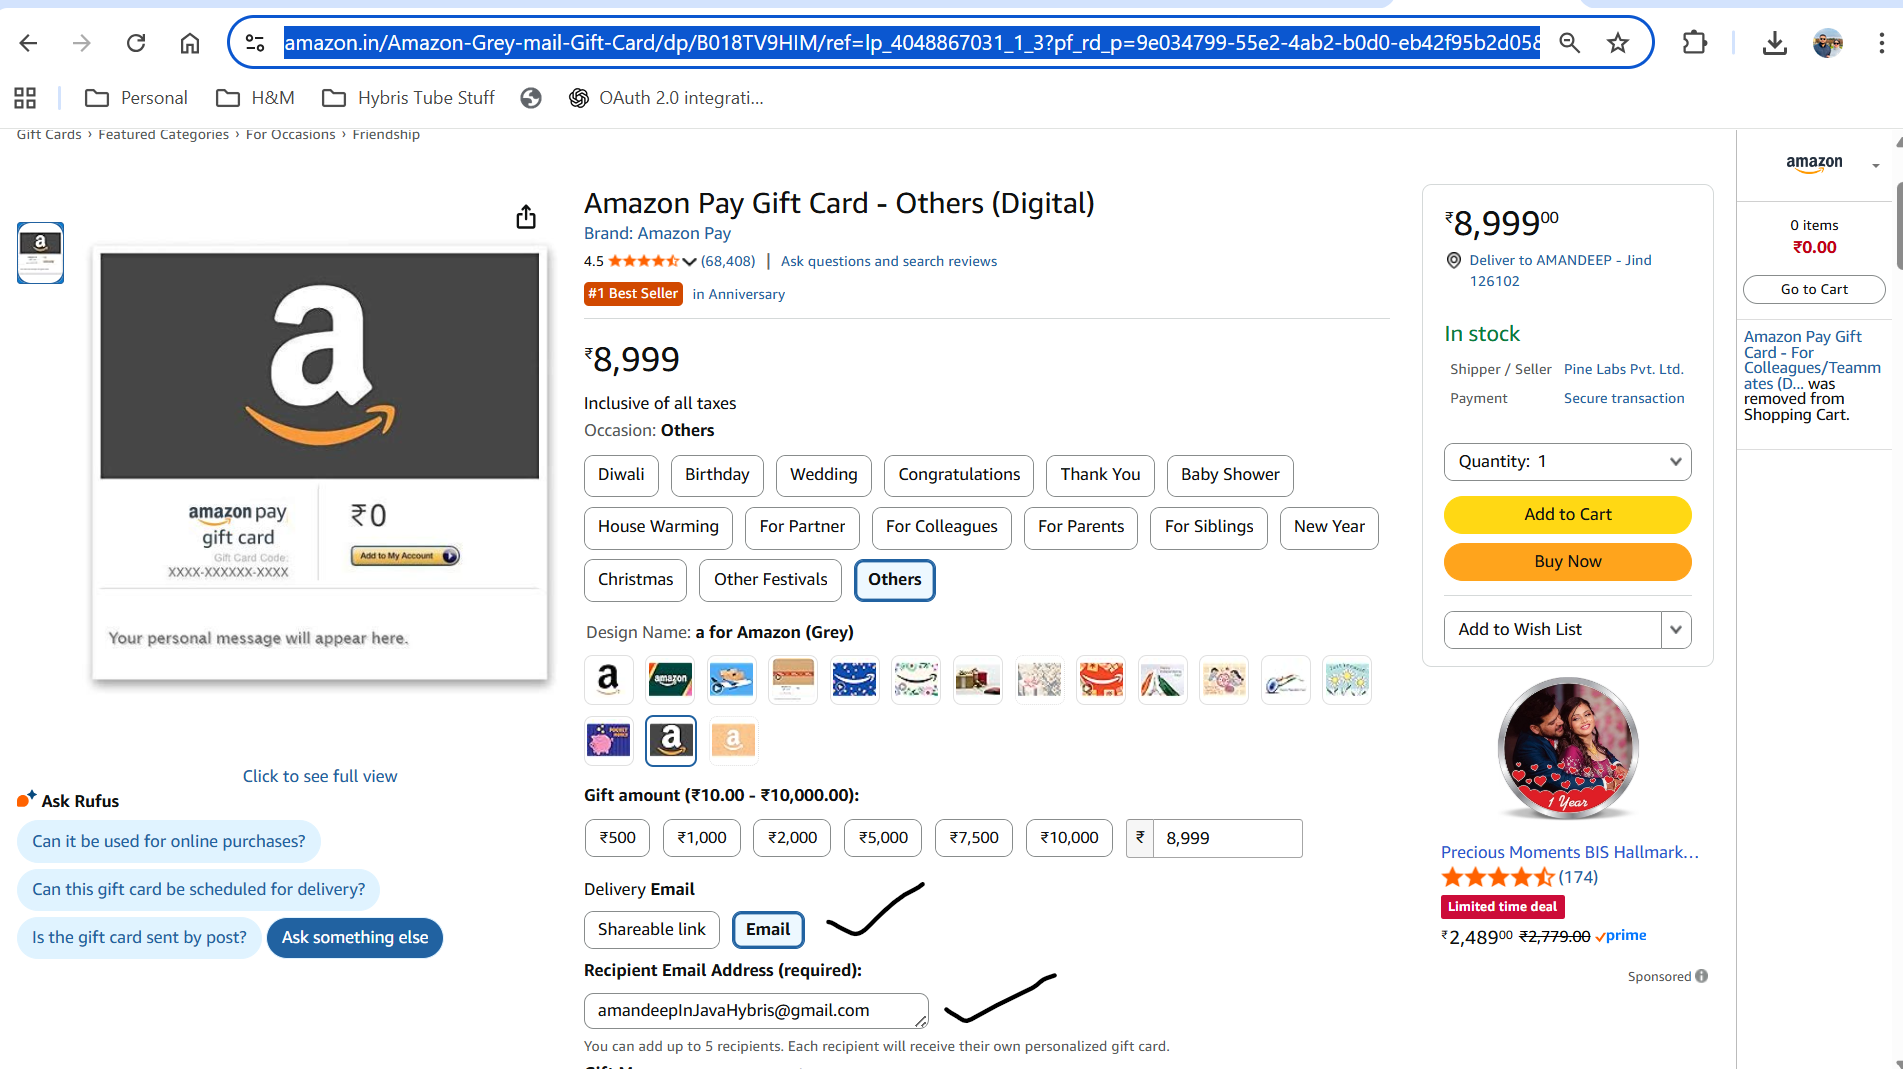Image resolution: width=1903 pixels, height=1069 pixels.
Task: Select the Diwali occasion option
Action: pyautogui.click(x=620, y=475)
